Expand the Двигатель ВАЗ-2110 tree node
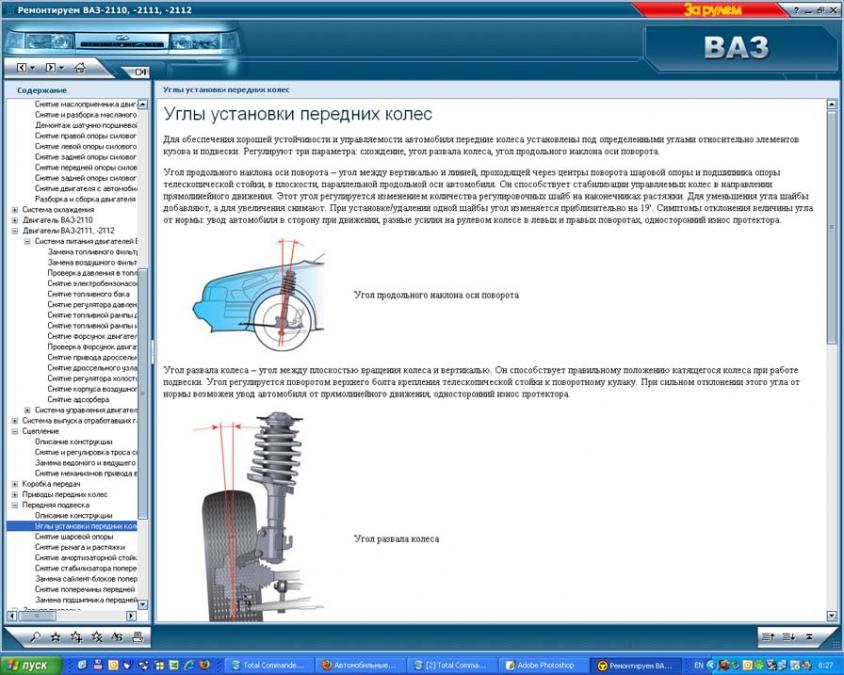This screenshot has height=675, width=844. 15,220
